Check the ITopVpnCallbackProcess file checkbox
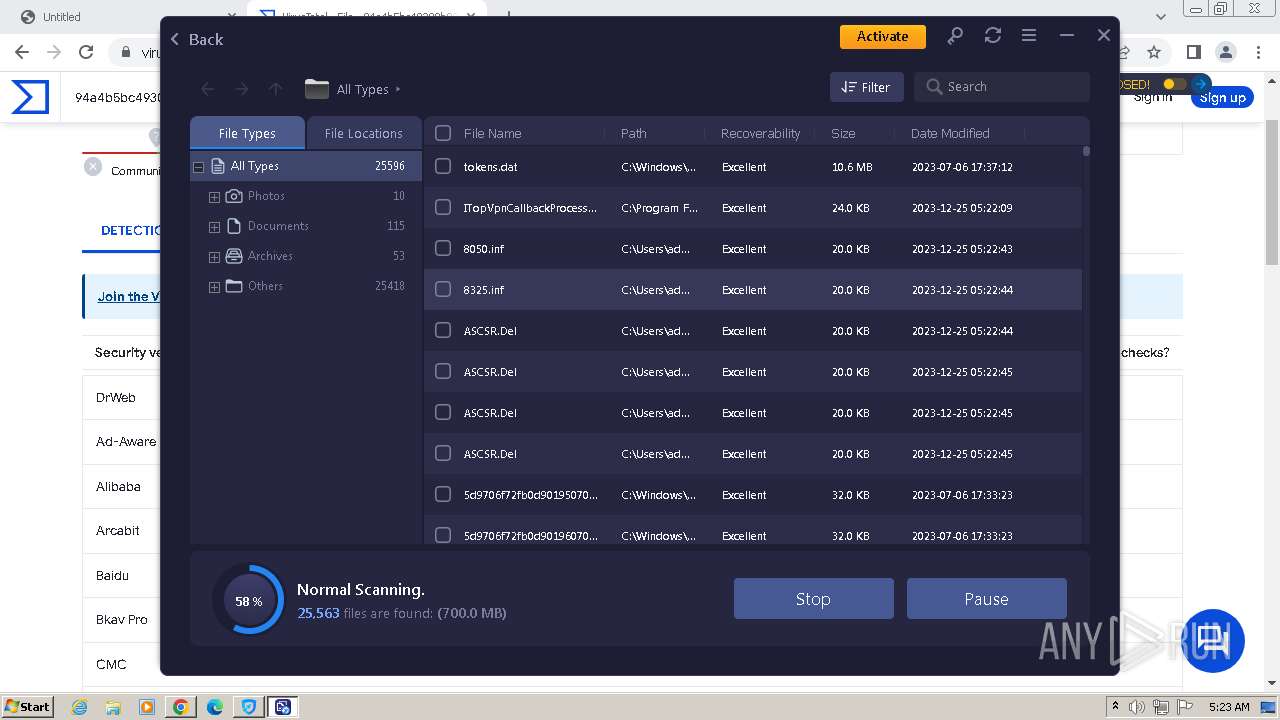The width and height of the screenshot is (1280, 720). 443,208
